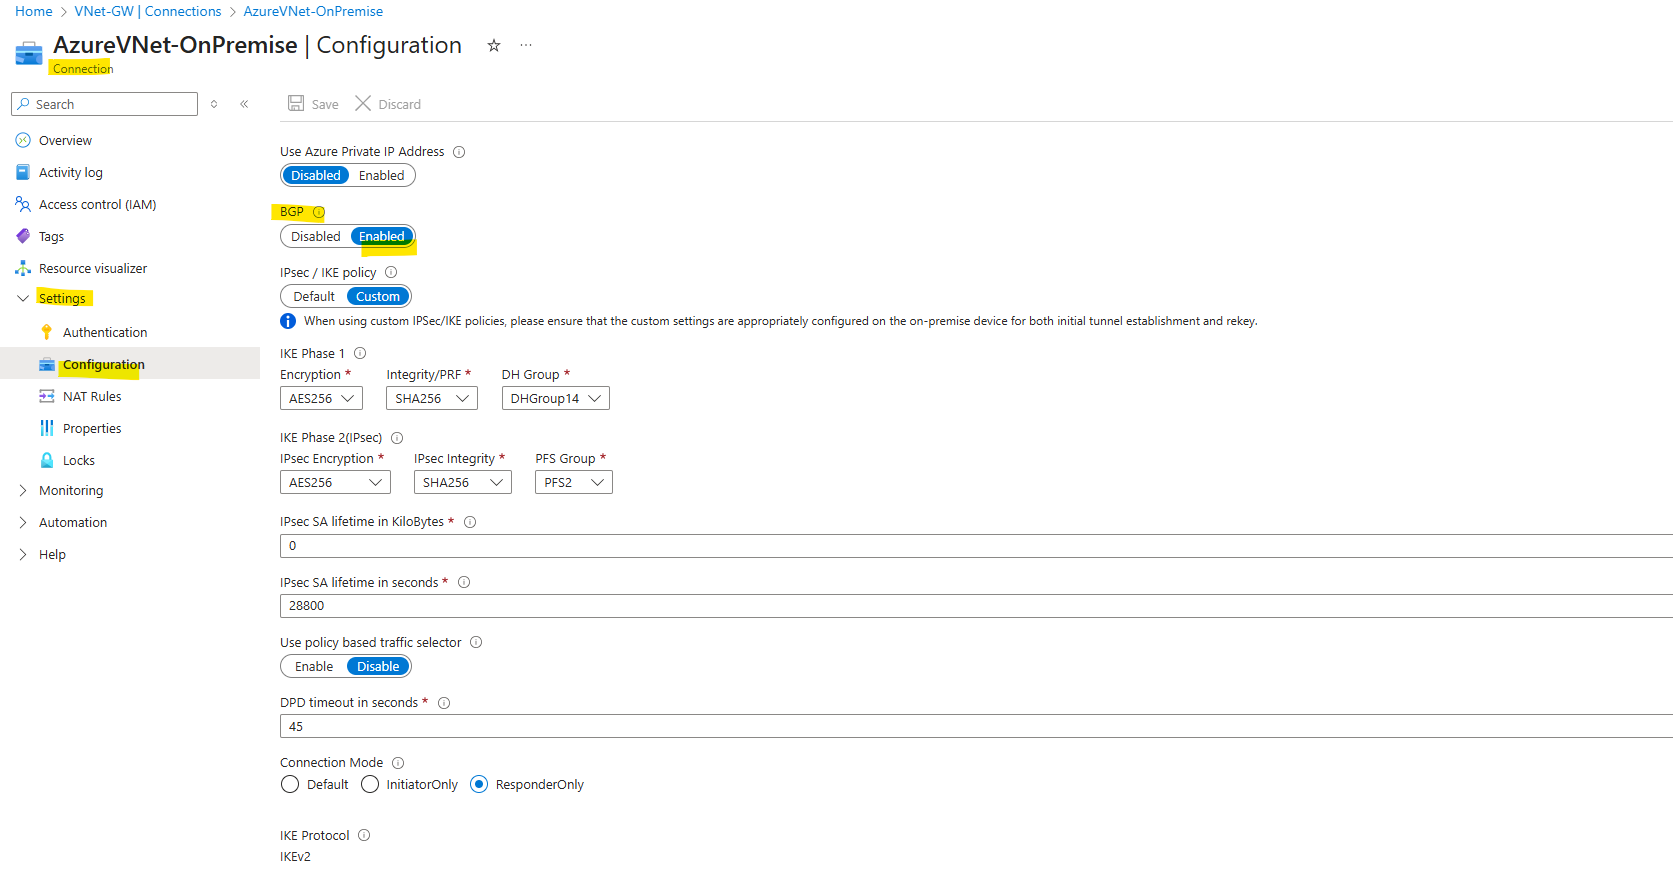Click info icon next to DPD timeout in seconds
The image size is (1673, 883).
click(x=444, y=703)
